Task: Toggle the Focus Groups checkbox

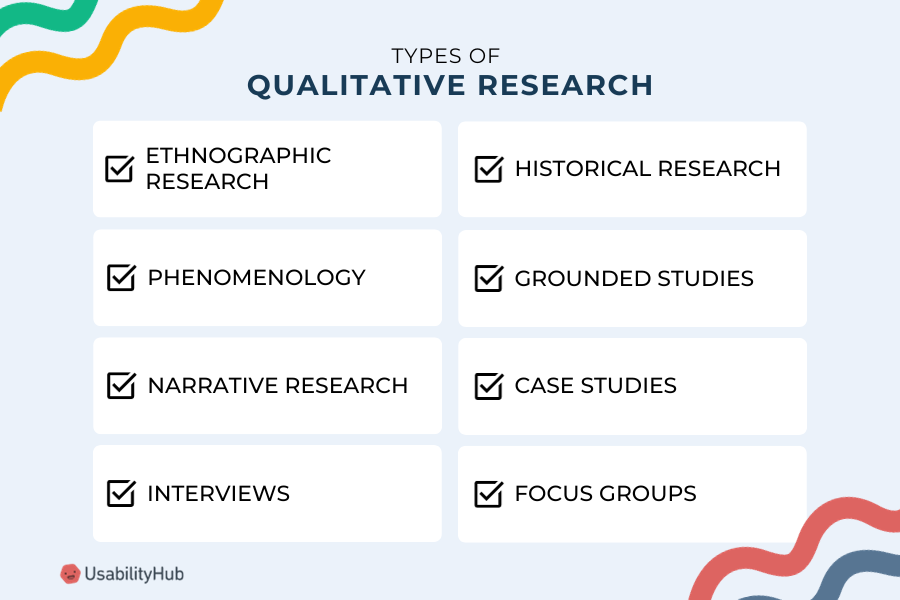Action: (489, 494)
